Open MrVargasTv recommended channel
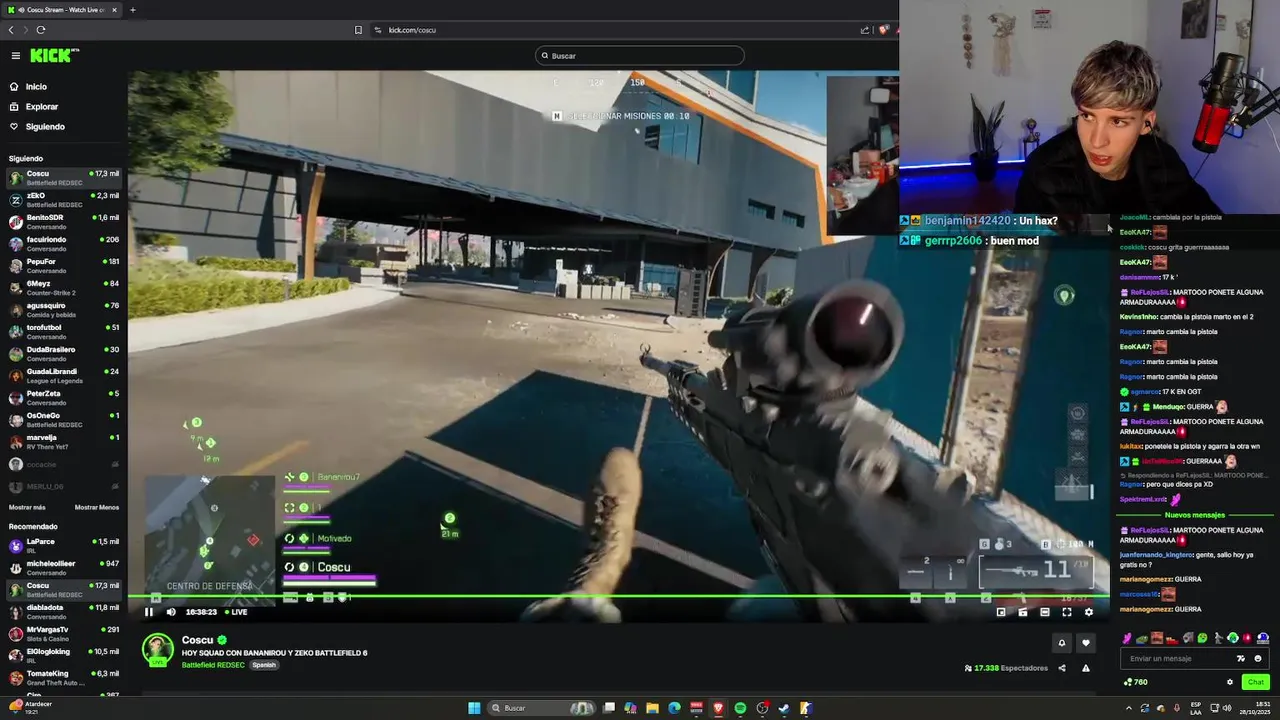Viewport: 1280px width, 720px height. pos(64,634)
